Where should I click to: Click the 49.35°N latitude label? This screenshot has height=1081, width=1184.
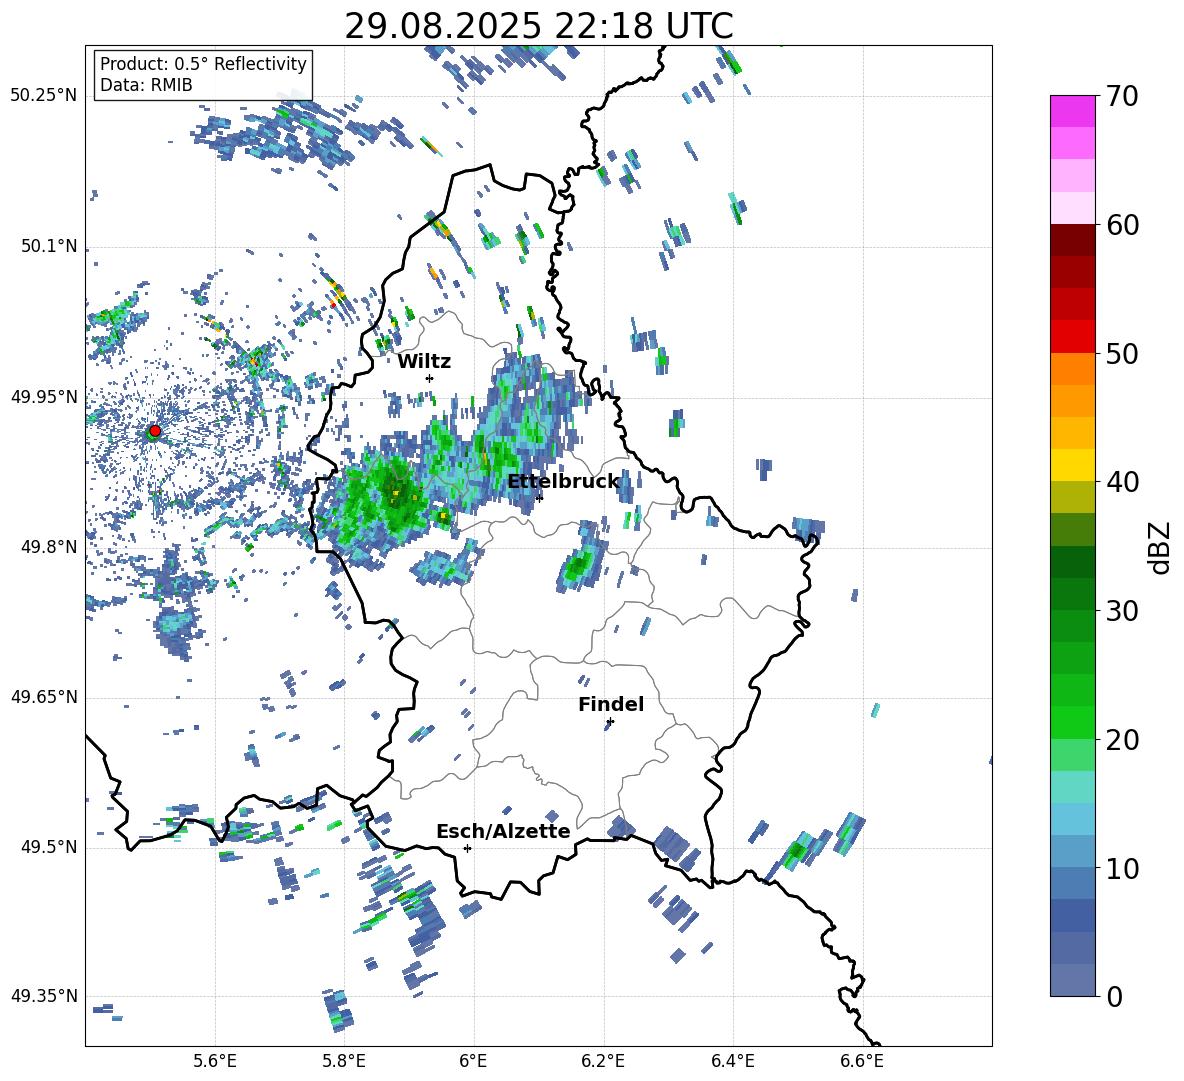tap(44, 996)
